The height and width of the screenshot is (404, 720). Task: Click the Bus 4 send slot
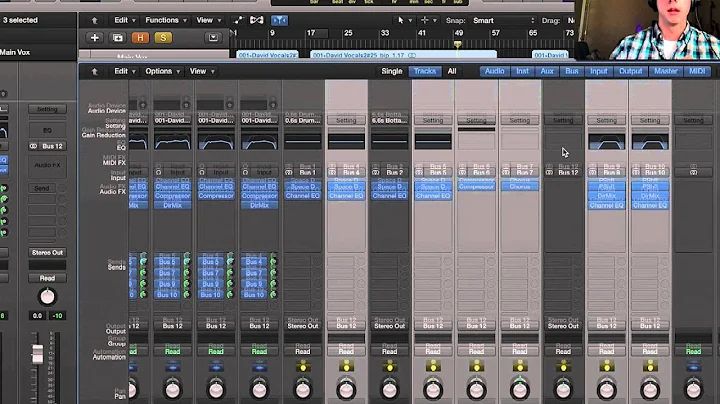point(254,262)
